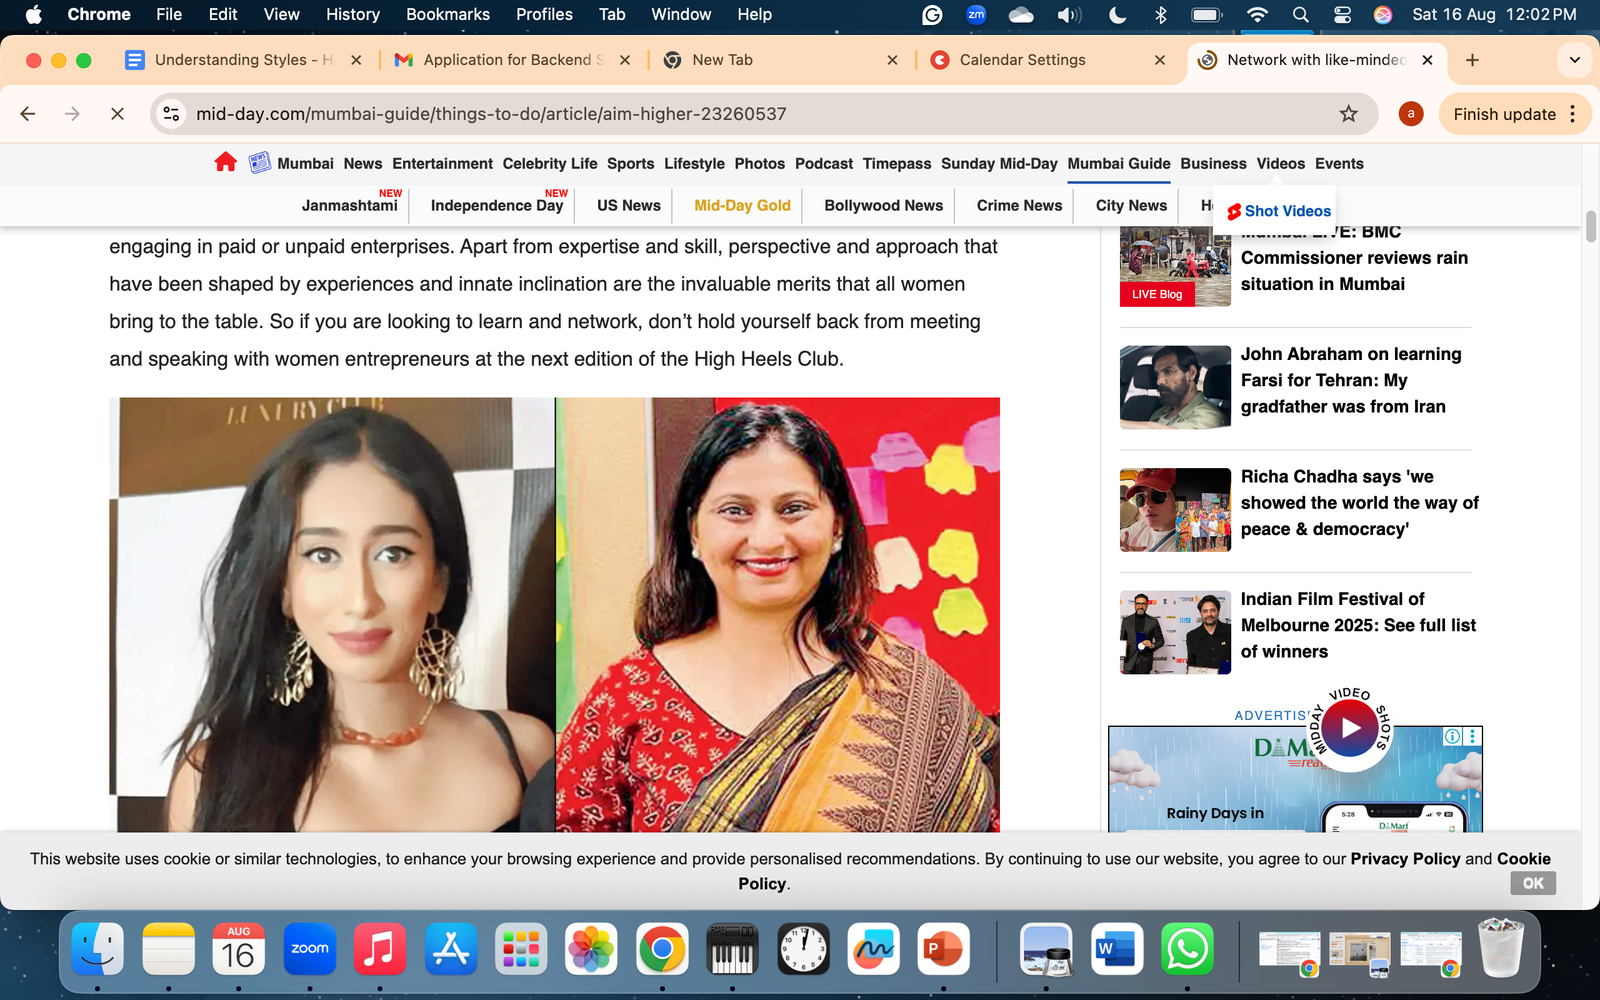
Task: Open the Chrome three-dot menu
Action: click(x=1573, y=114)
